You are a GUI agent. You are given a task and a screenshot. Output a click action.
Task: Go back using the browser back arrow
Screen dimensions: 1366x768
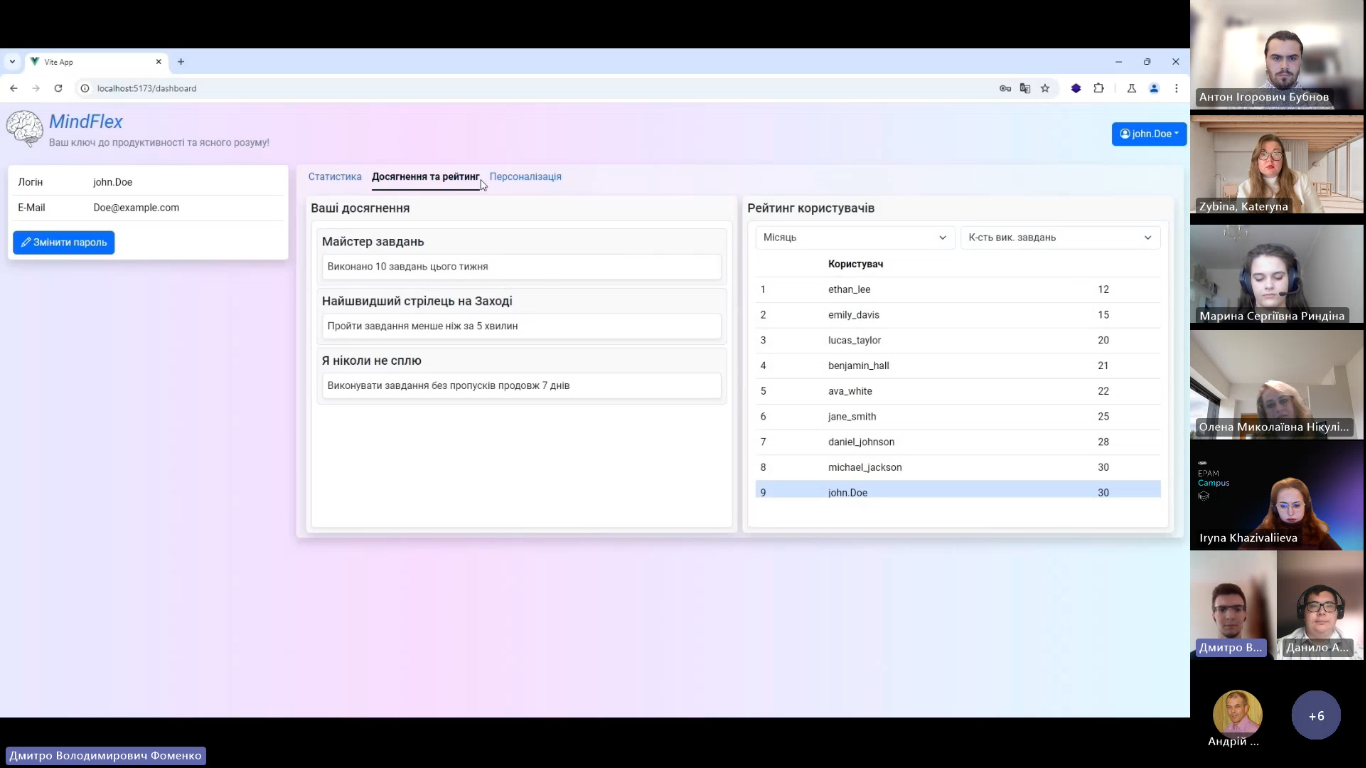[x=14, y=88]
